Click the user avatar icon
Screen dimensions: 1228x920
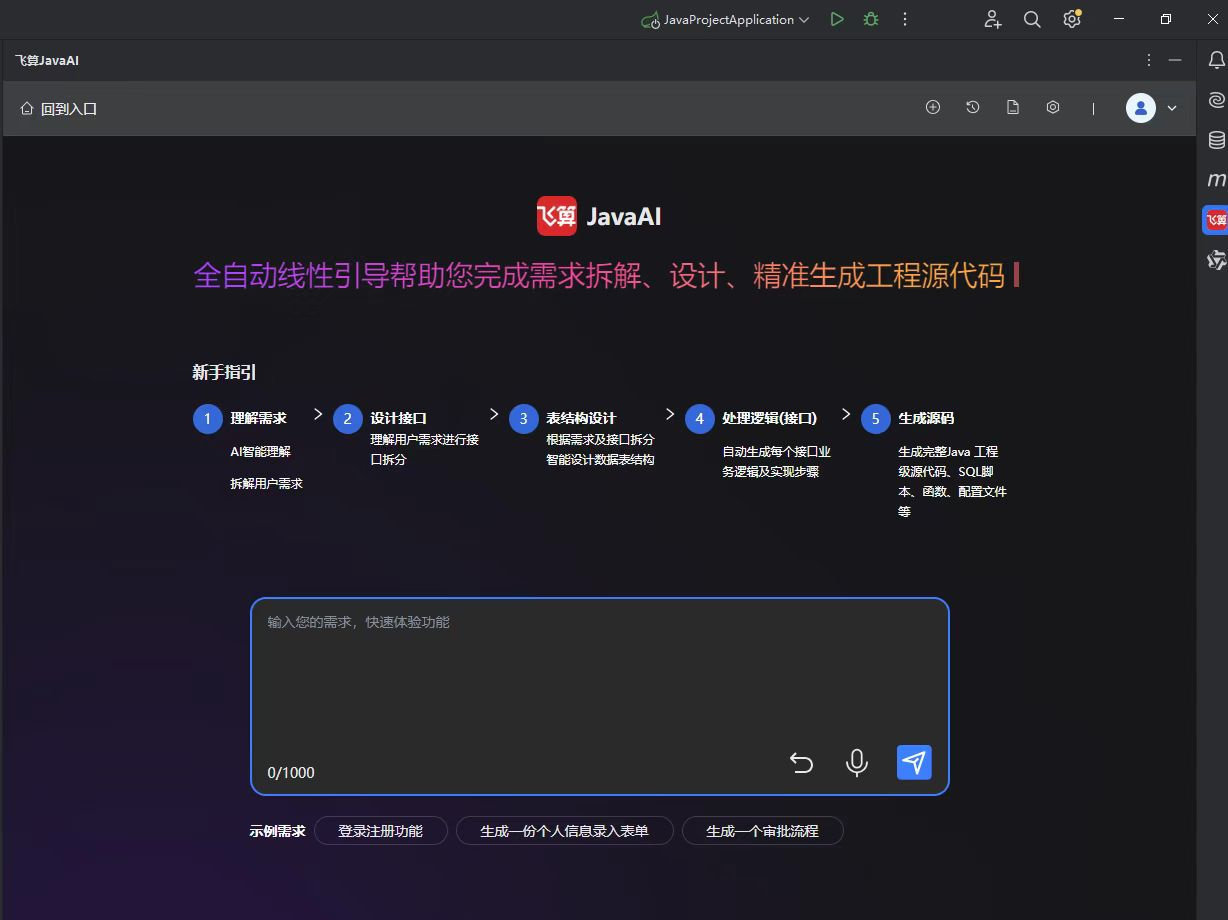click(1141, 108)
